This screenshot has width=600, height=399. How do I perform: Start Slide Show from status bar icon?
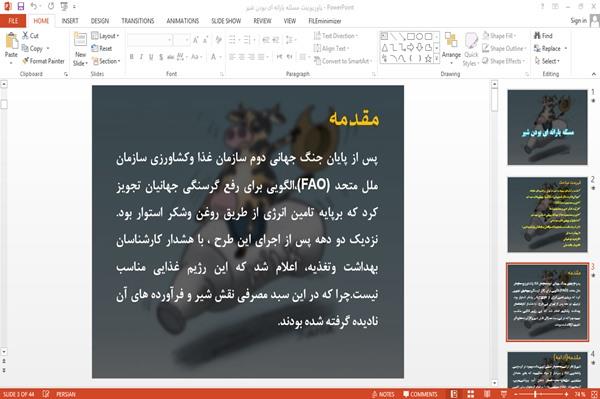pyautogui.click(x=504, y=394)
